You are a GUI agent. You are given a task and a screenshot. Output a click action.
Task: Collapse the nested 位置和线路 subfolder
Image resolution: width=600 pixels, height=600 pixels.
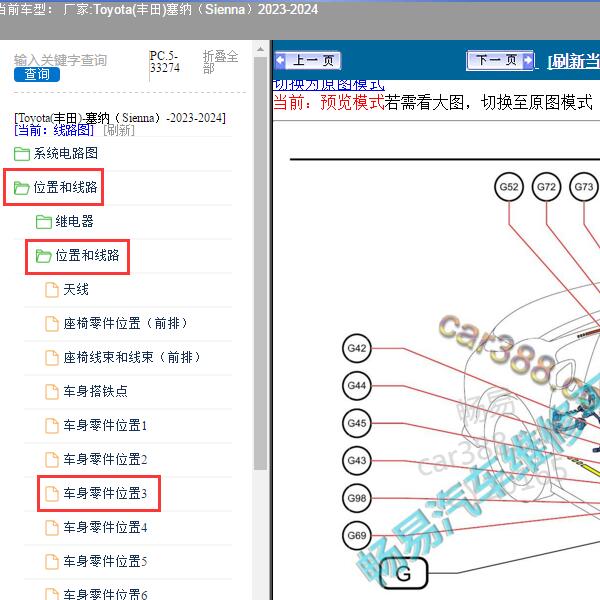[88, 255]
